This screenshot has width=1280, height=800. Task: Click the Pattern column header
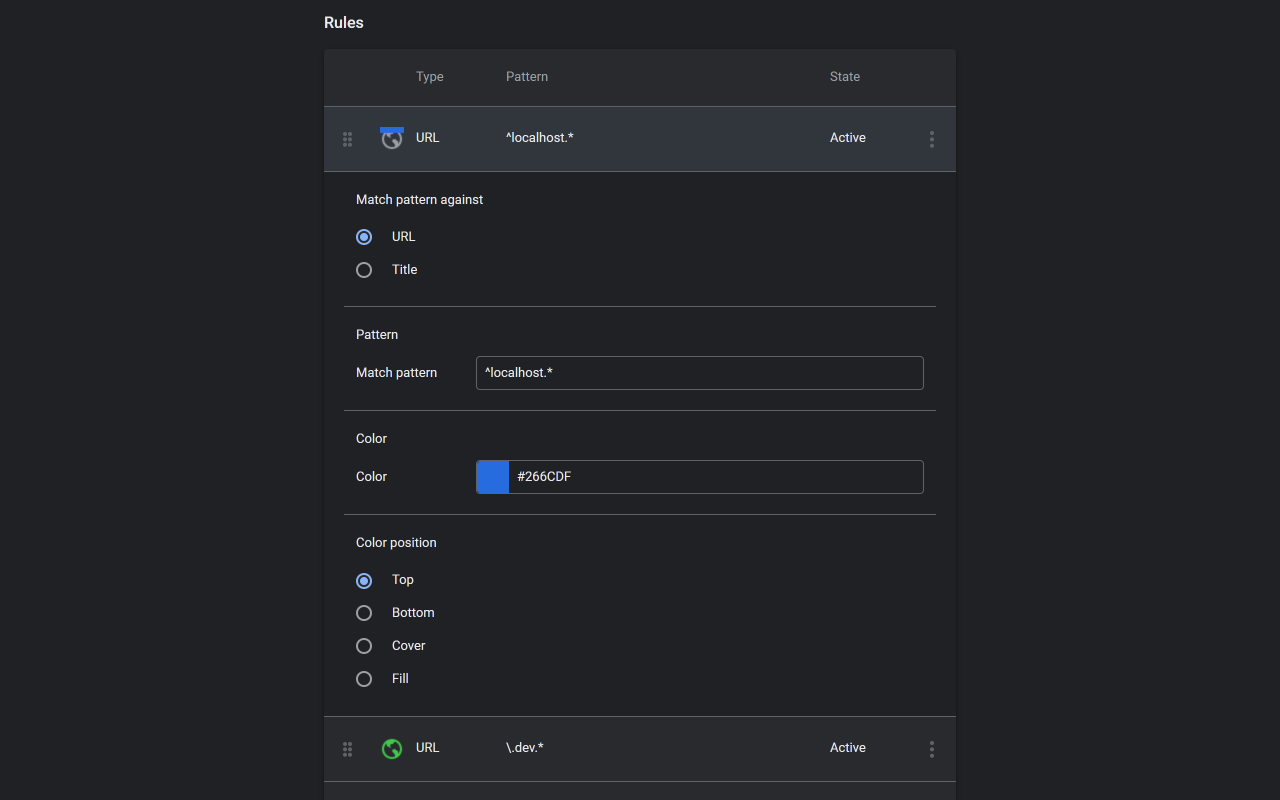(x=527, y=77)
